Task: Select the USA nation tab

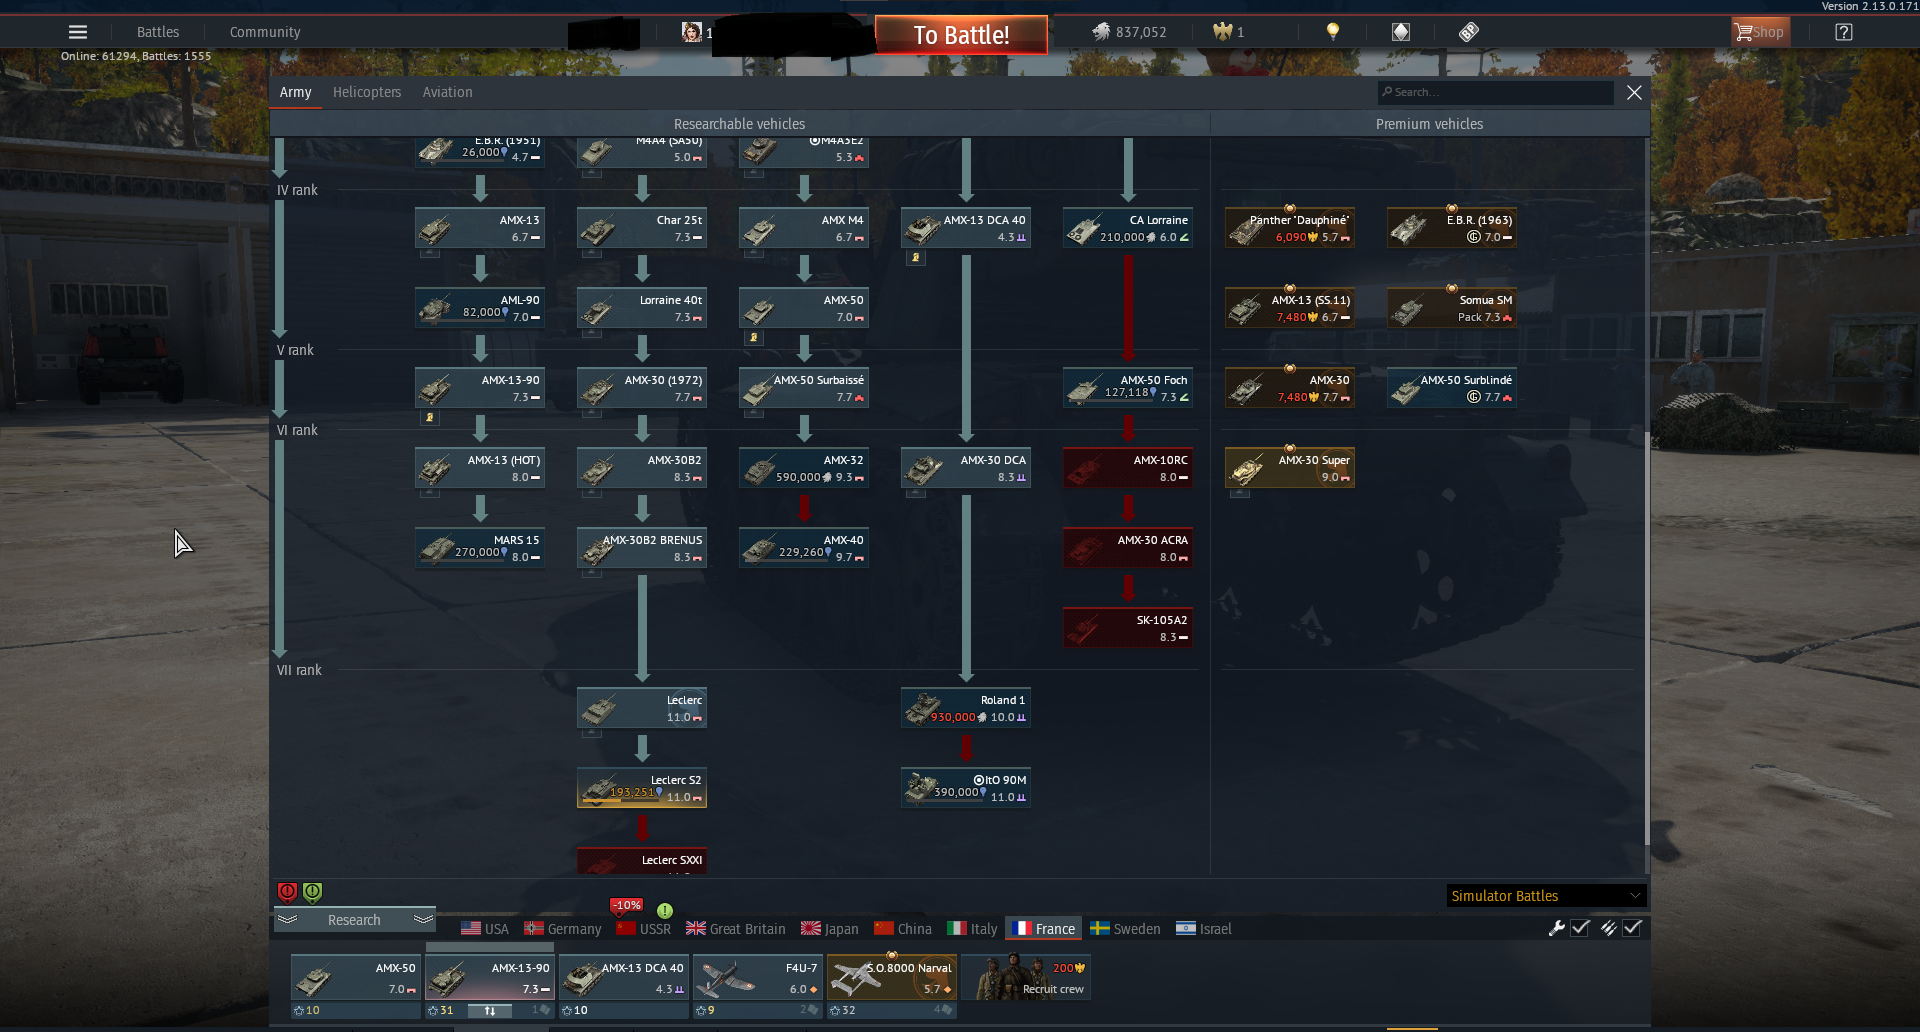Action: [x=485, y=929]
